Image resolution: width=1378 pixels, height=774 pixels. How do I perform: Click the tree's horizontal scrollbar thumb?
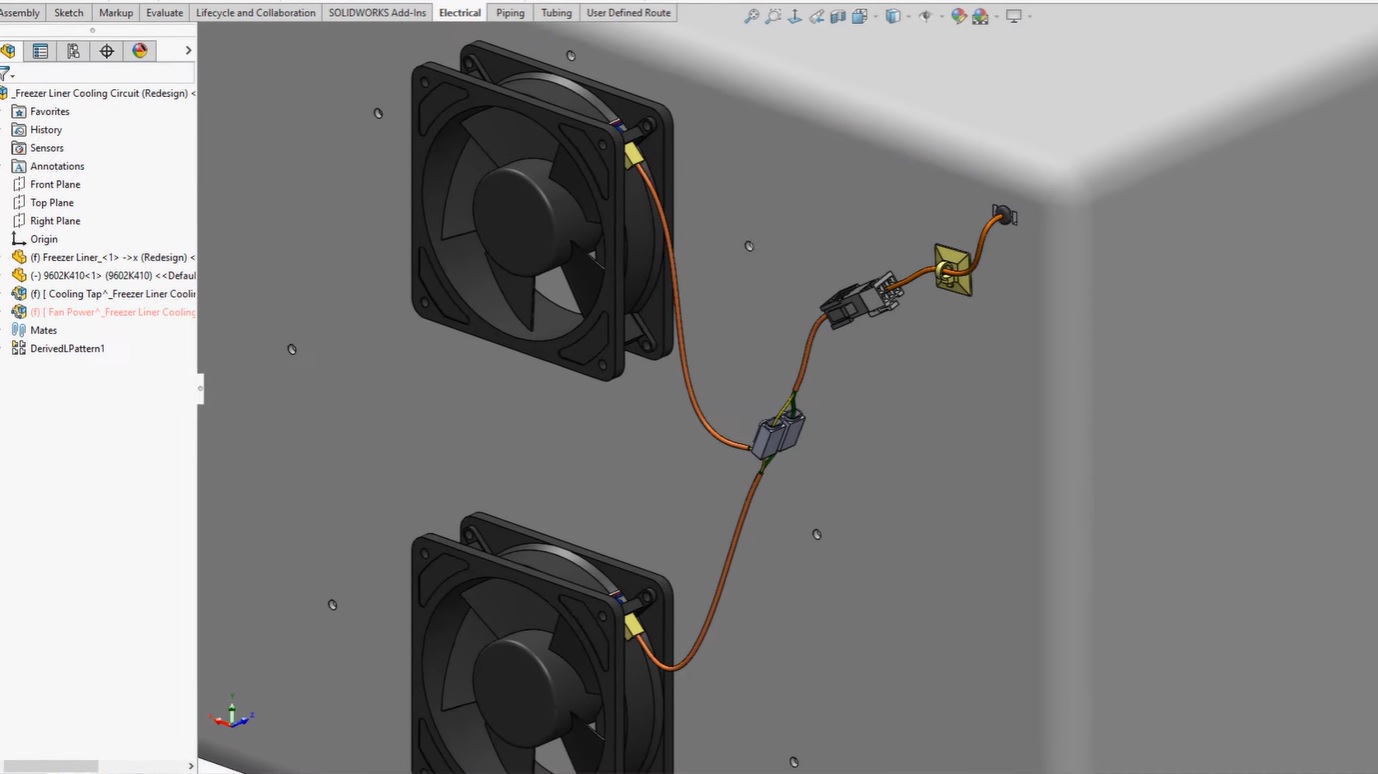coord(51,766)
